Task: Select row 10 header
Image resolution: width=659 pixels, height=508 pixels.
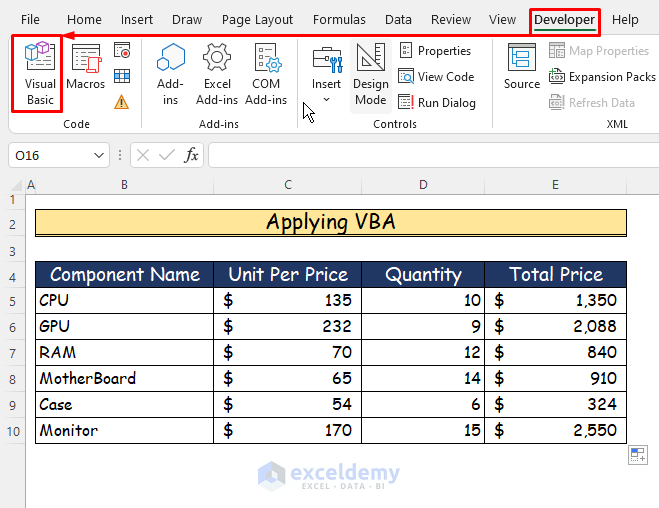Action: coord(13,431)
